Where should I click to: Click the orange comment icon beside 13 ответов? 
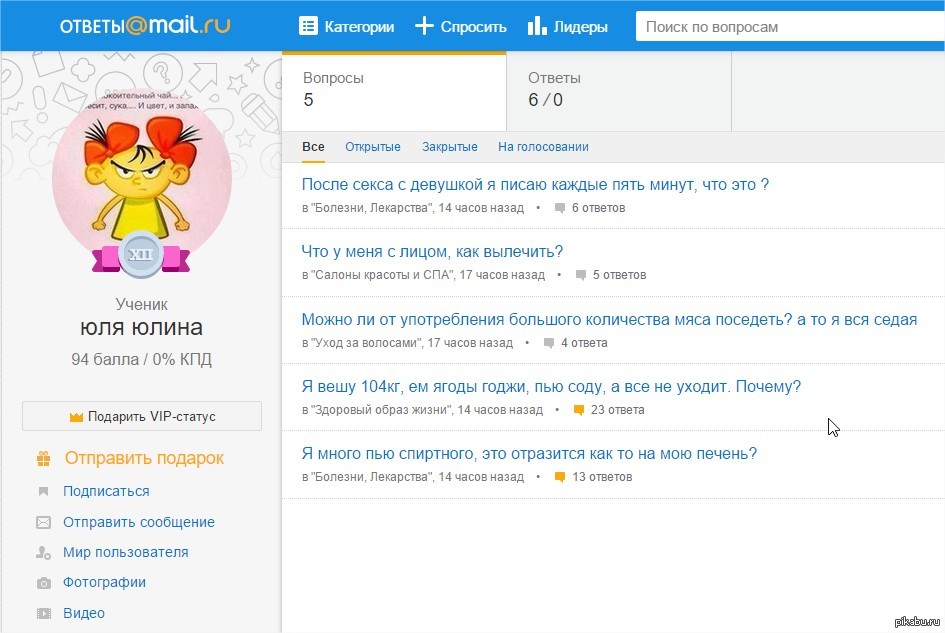click(x=560, y=477)
